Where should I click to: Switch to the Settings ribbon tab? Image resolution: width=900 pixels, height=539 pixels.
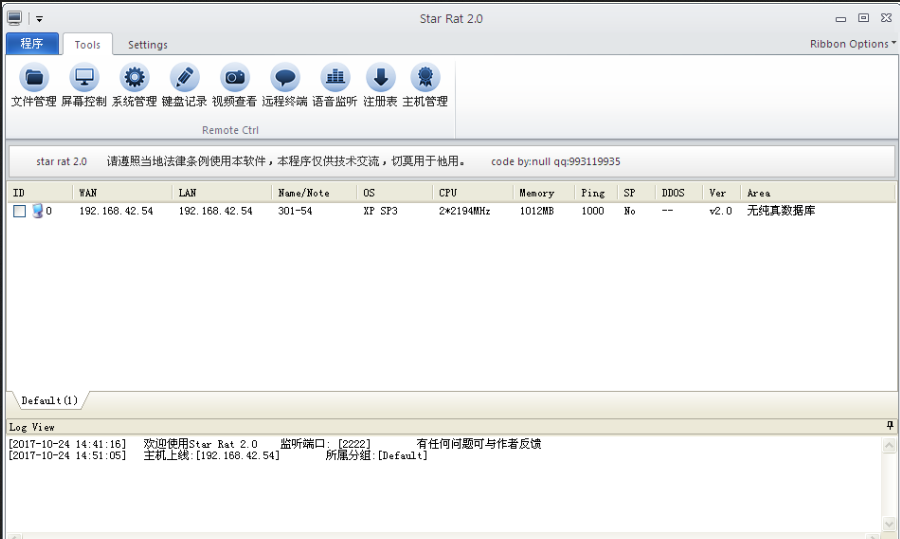click(148, 44)
